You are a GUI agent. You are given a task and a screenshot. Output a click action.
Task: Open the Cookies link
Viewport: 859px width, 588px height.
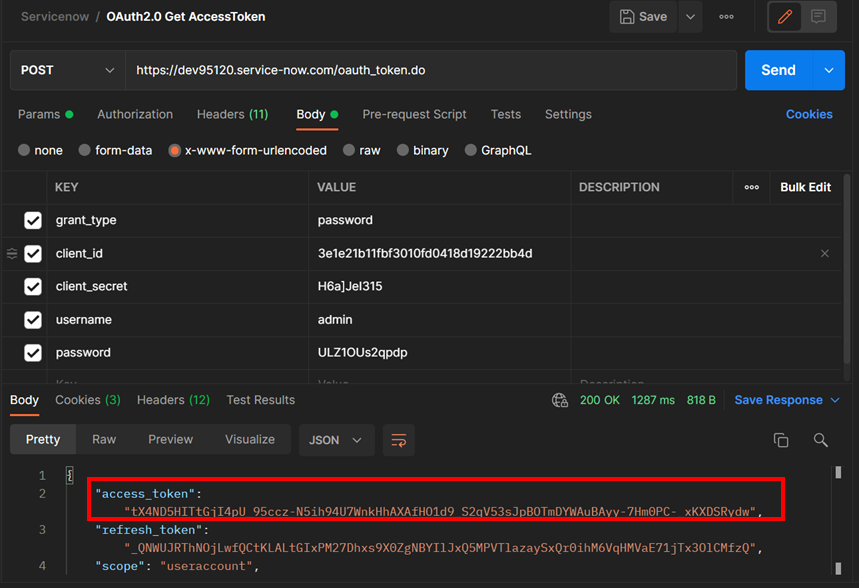(x=808, y=114)
